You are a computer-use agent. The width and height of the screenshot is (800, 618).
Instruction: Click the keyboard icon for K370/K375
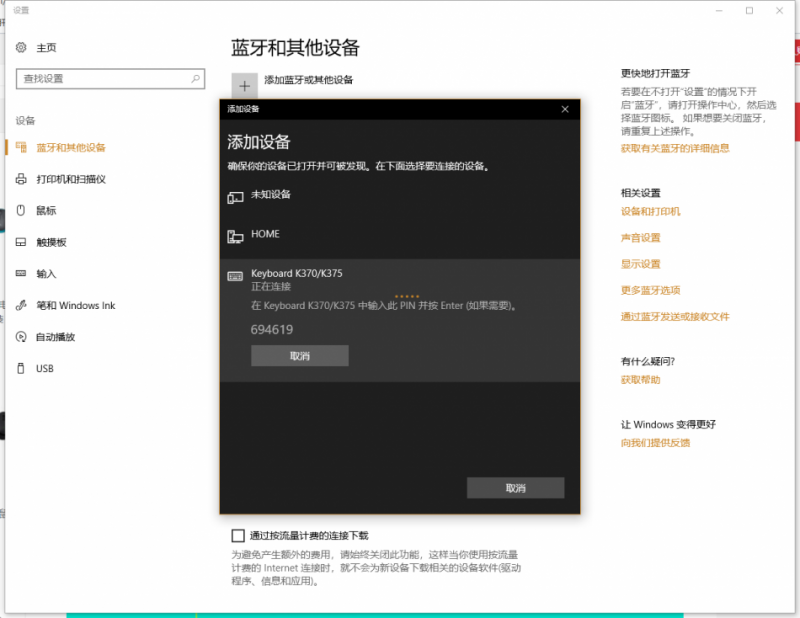235,276
